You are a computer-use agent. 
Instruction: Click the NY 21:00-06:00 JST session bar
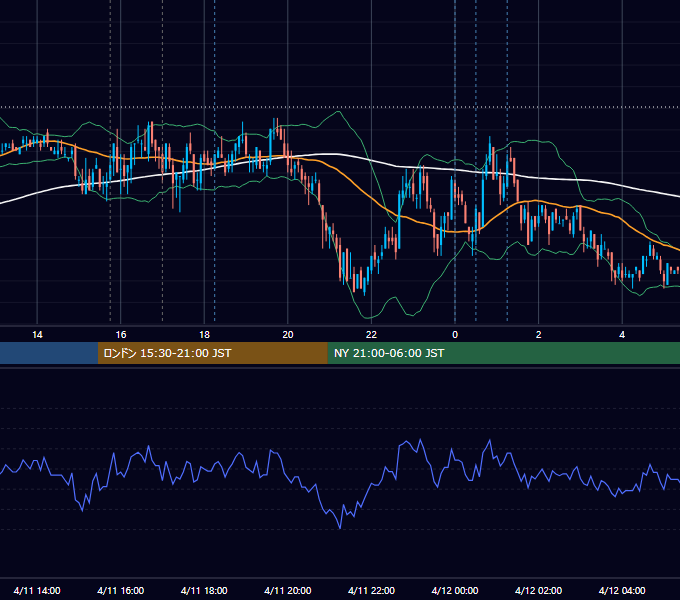pyautogui.click(x=503, y=353)
